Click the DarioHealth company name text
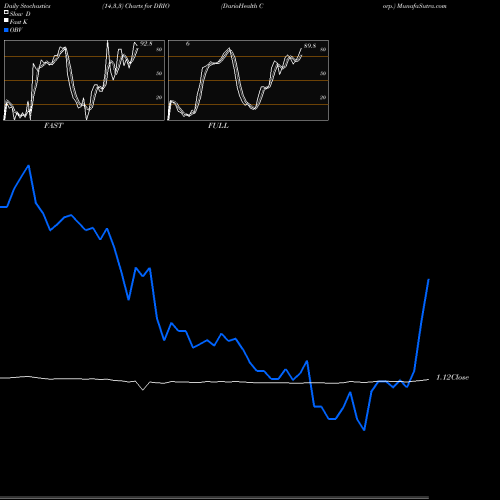The image size is (500, 500). [242, 6]
